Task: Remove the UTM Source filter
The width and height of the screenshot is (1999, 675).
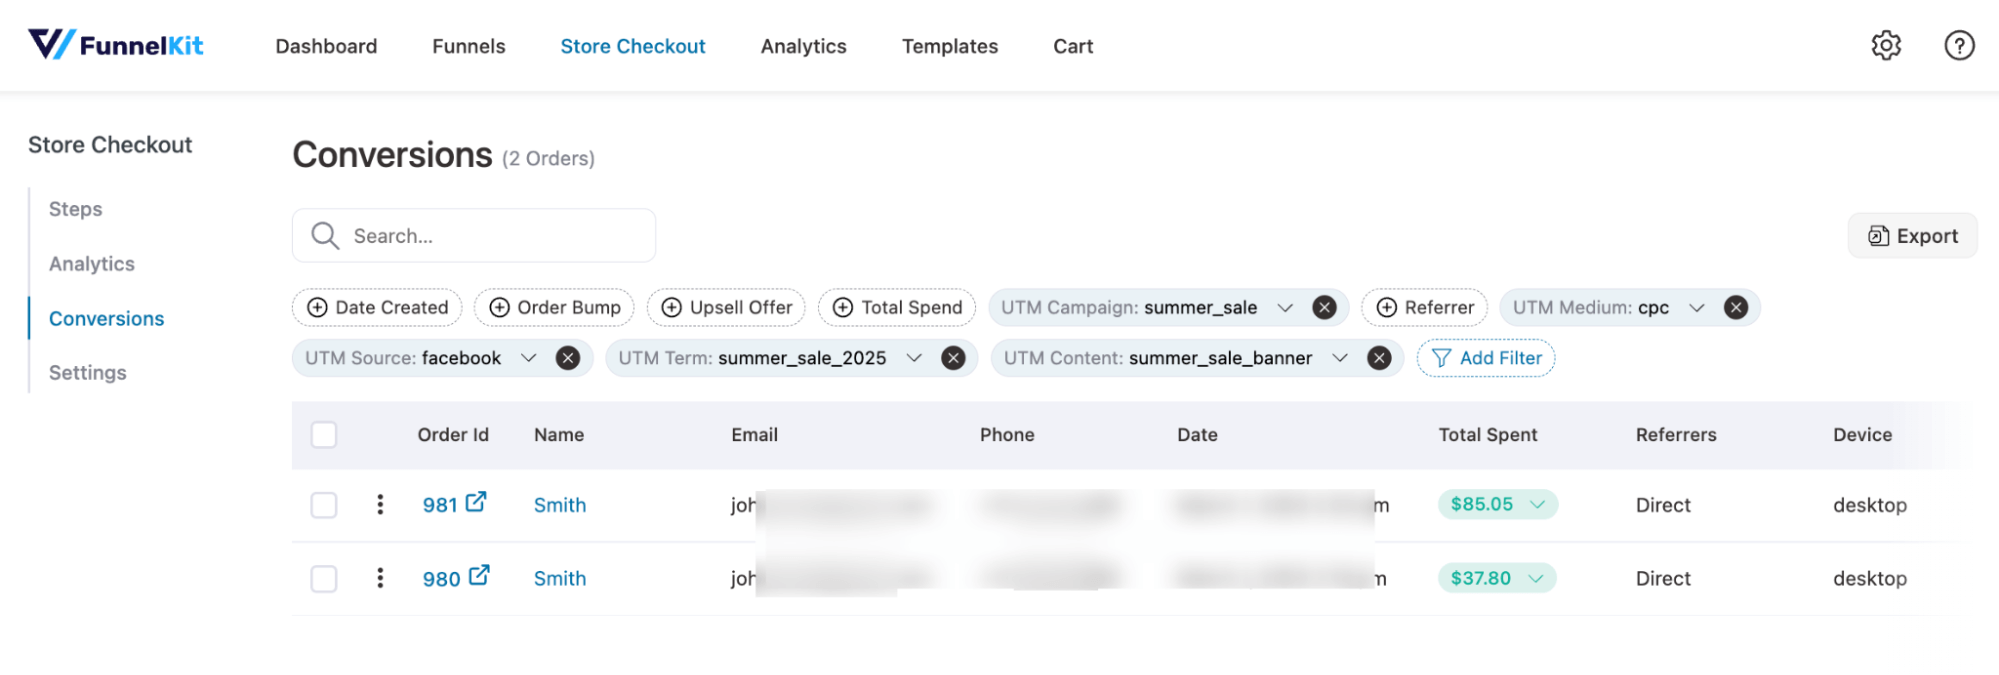Action: [568, 358]
